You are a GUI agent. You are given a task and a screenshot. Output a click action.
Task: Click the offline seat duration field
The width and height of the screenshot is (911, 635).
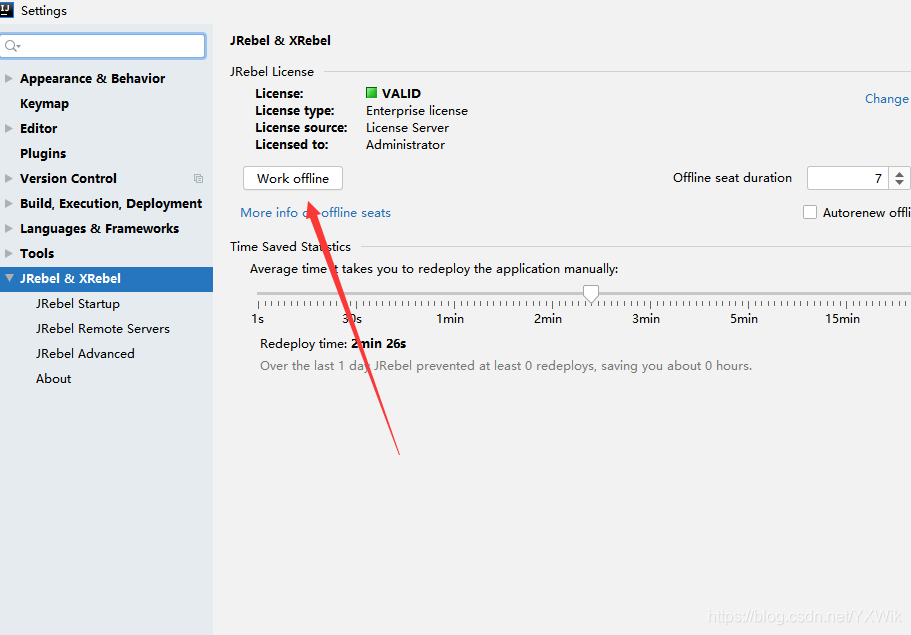[x=848, y=178]
